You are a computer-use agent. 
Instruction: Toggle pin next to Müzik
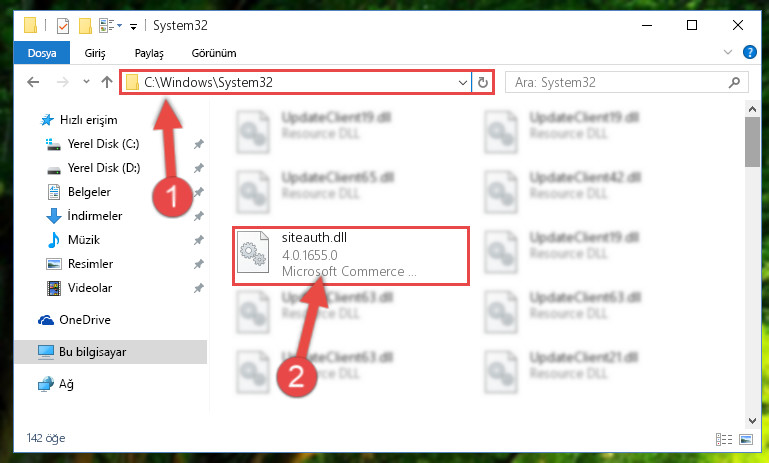pos(199,240)
